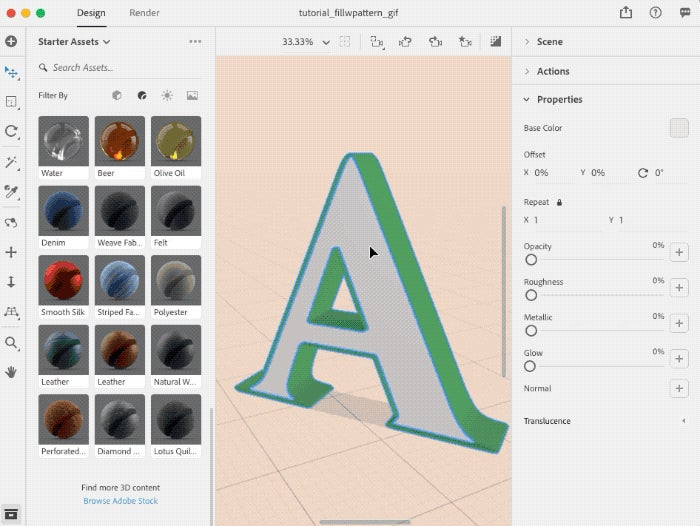Open the assets panel more options menu
Screen dimensions: 700x526
click(x=195, y=42)
